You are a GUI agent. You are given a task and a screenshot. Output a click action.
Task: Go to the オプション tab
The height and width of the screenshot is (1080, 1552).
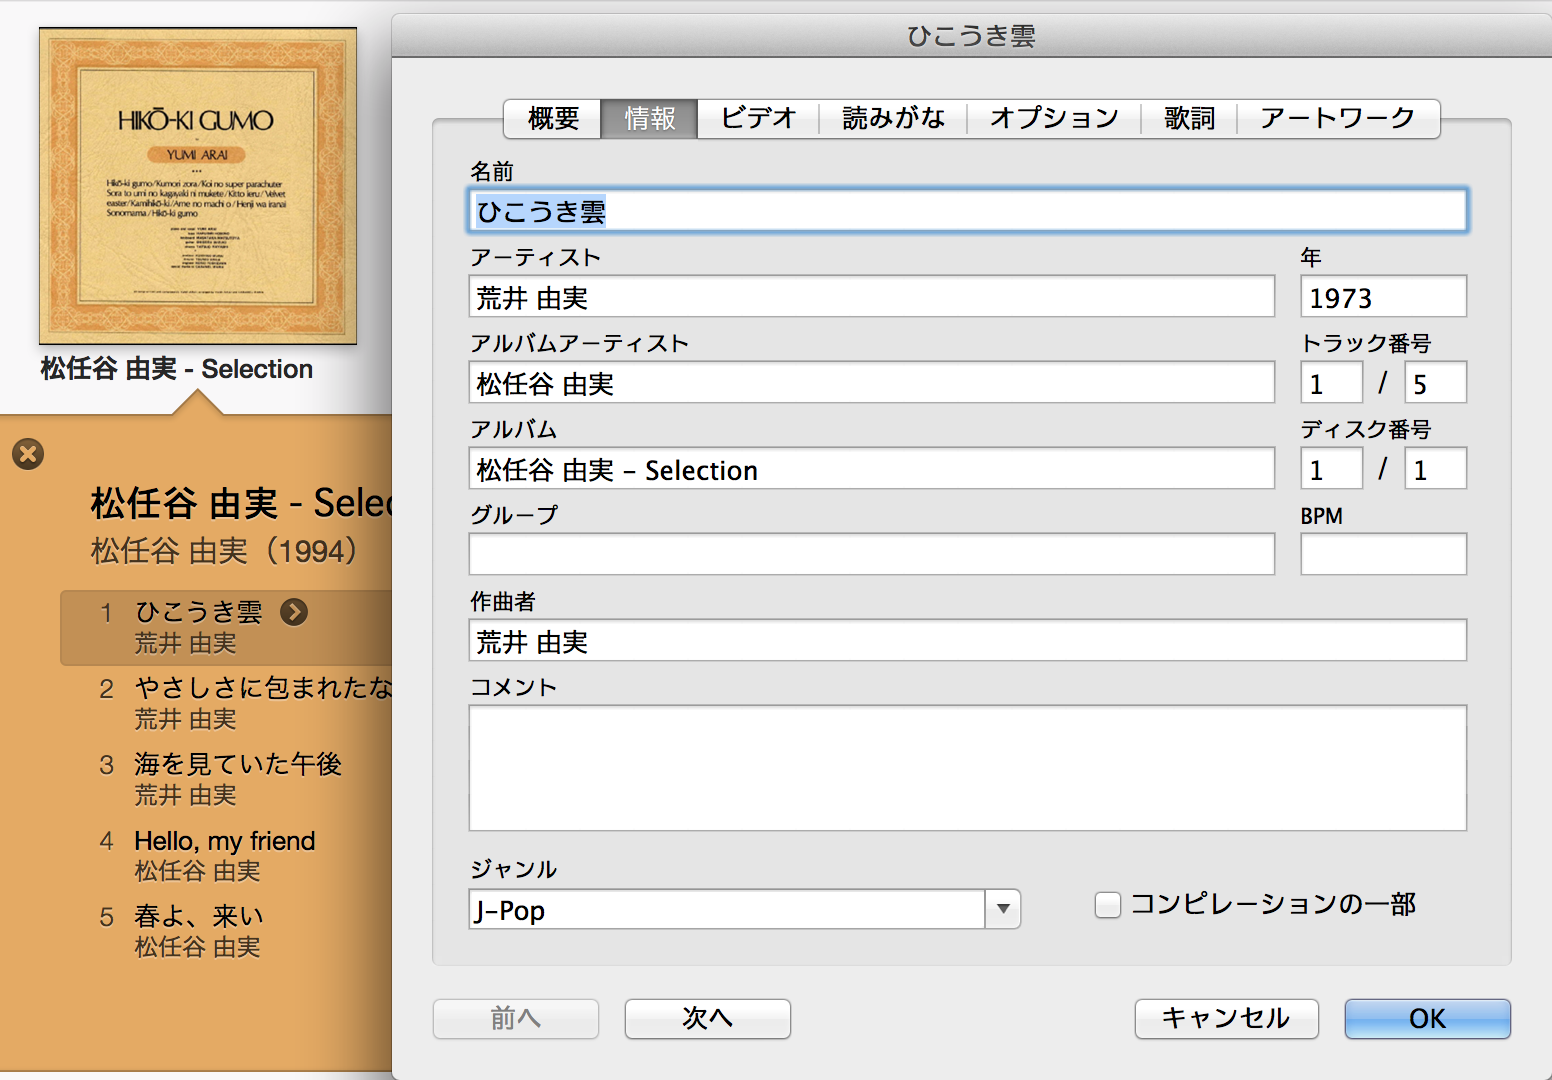click(1054, 119)
